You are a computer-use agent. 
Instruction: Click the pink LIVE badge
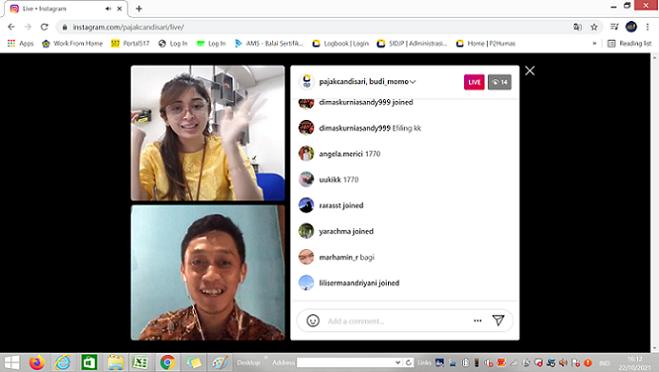click(474, 82)
